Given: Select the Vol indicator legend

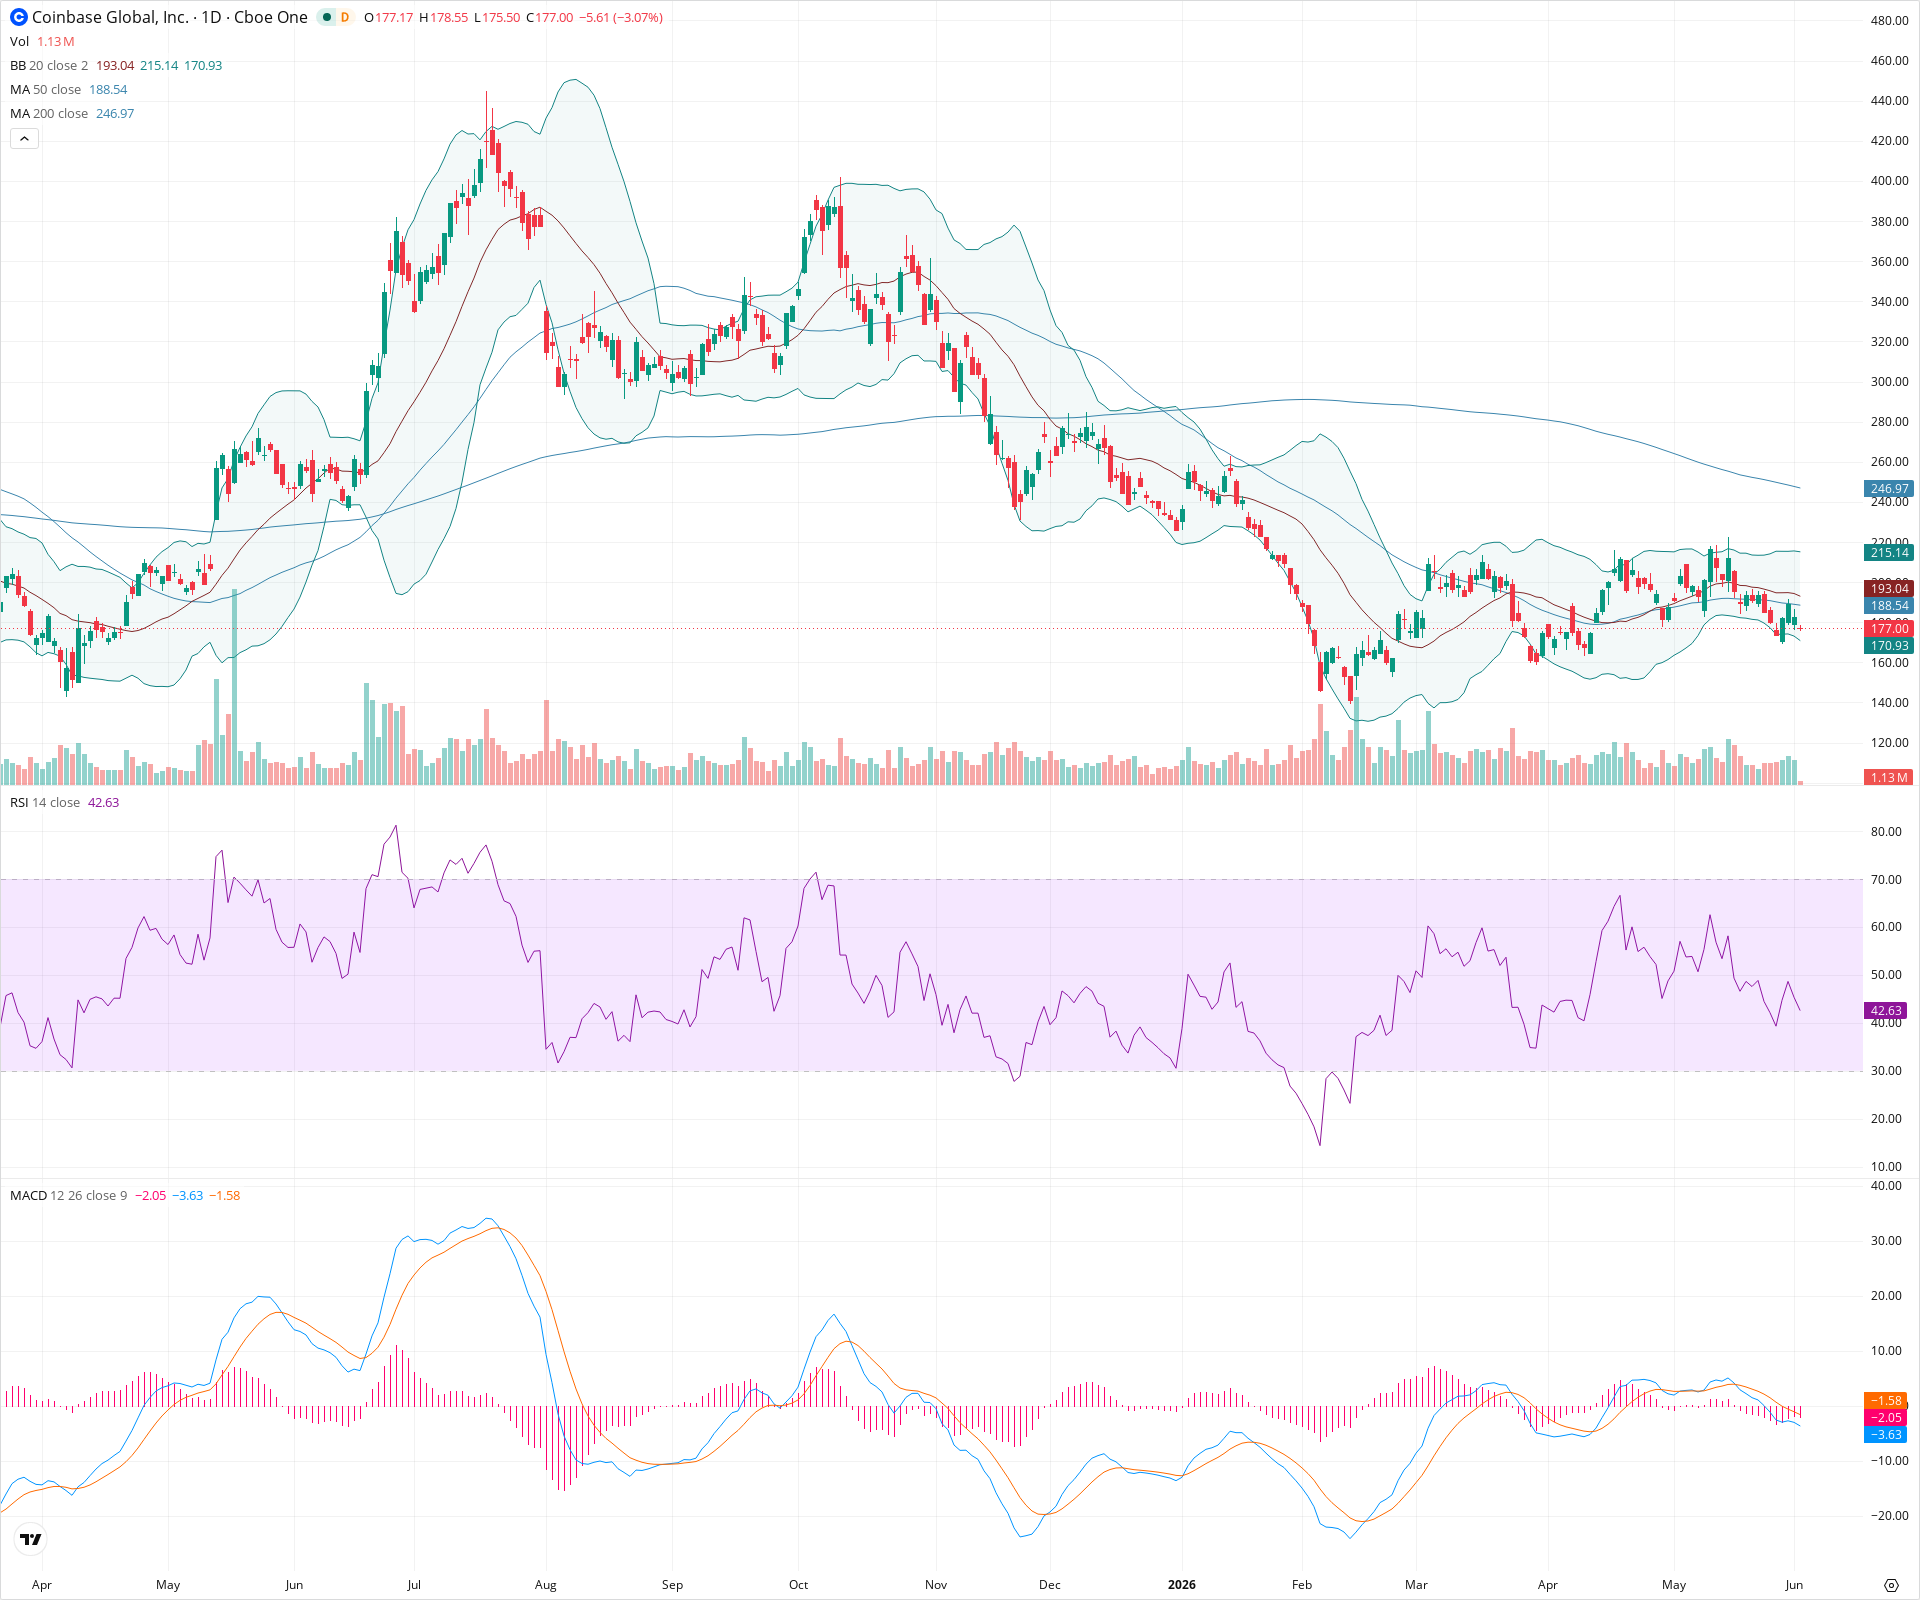Looking at the screenshot, I should pyautogui.click(x=19, y=41).
